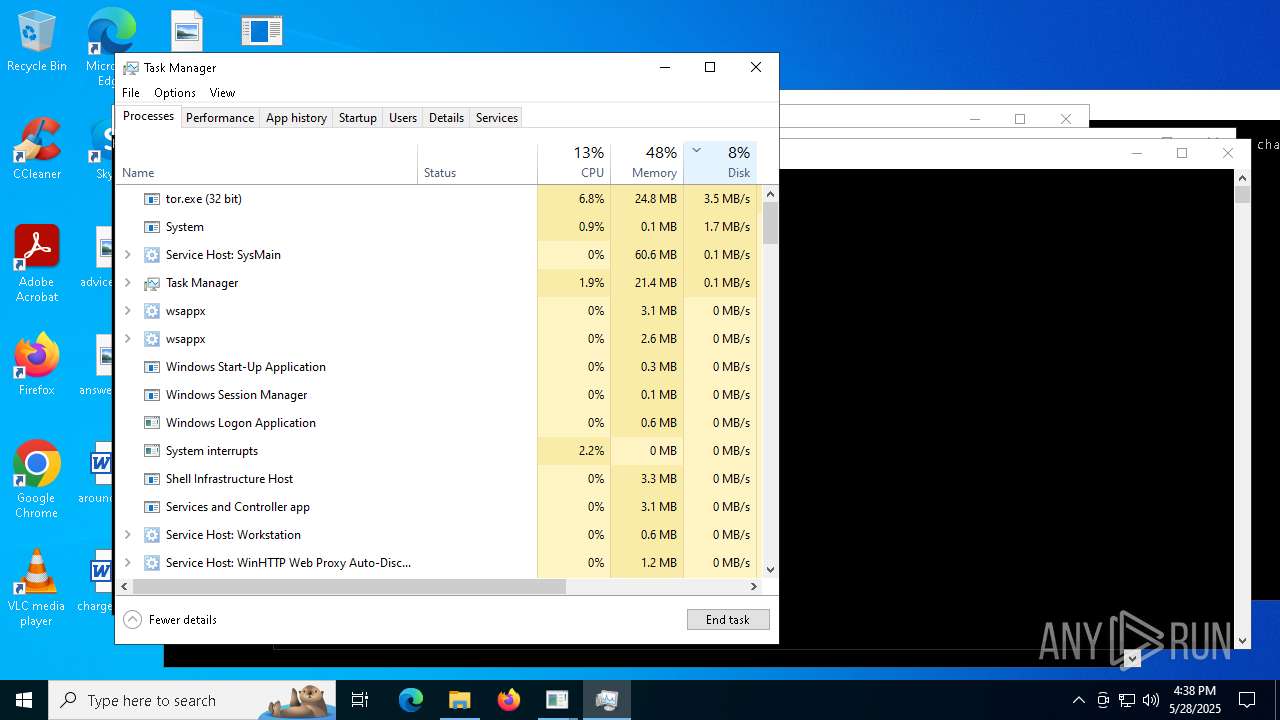This screenshot has width=1280, height=720.
Task: Click the WinHTTP Web Proxy service gear icon
Action: coord(152,563)
